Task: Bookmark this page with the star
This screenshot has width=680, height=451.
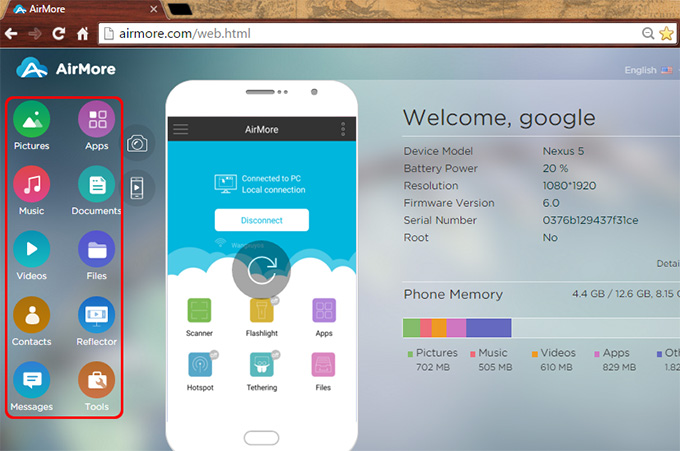Action: point(666,33)
